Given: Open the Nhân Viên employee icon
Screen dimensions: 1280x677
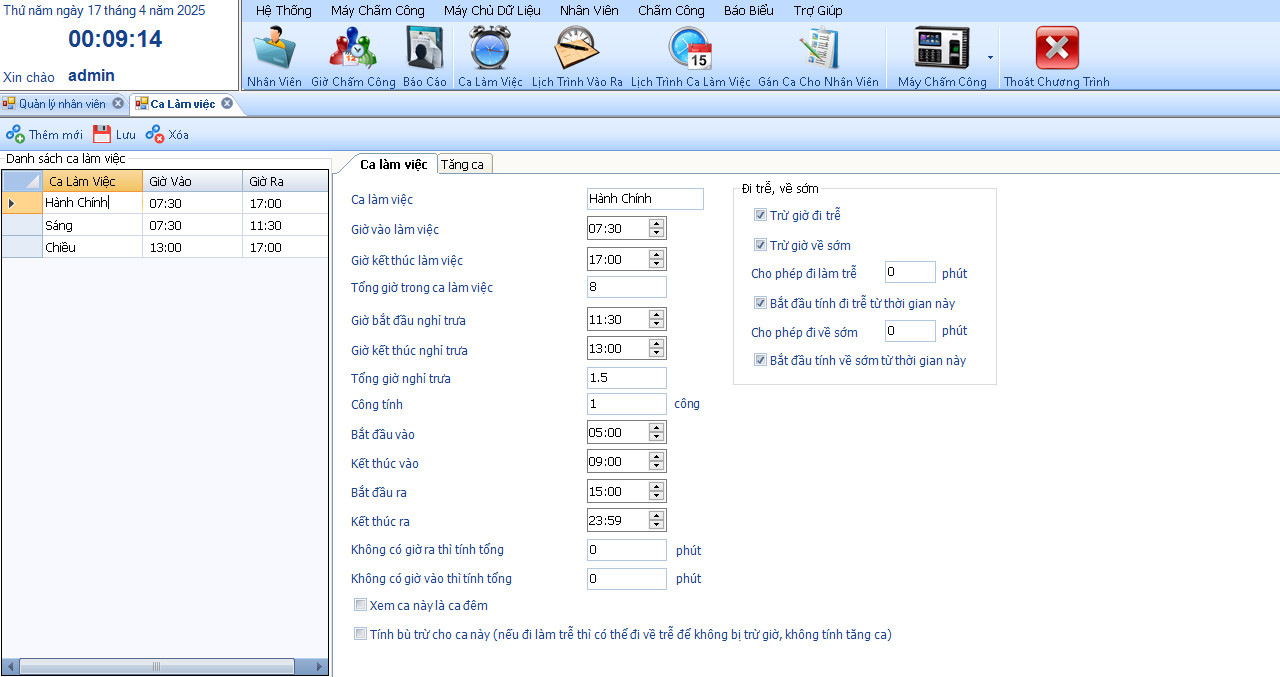Looking at the screenshot, I should pos(274,50).
